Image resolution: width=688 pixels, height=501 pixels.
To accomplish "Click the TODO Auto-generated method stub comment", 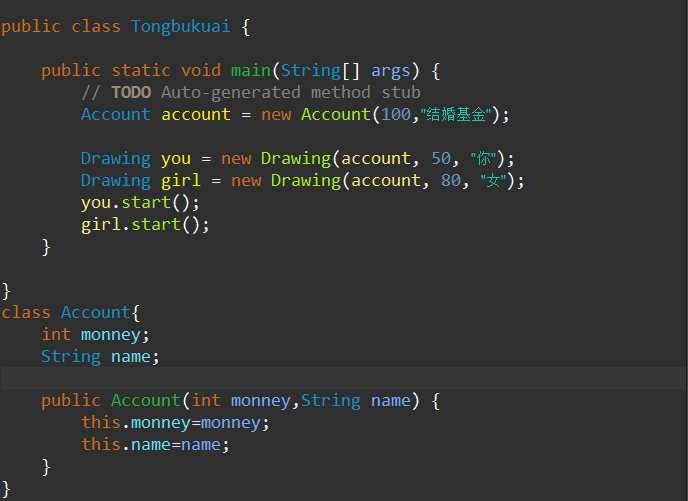I will pos(251,93).
